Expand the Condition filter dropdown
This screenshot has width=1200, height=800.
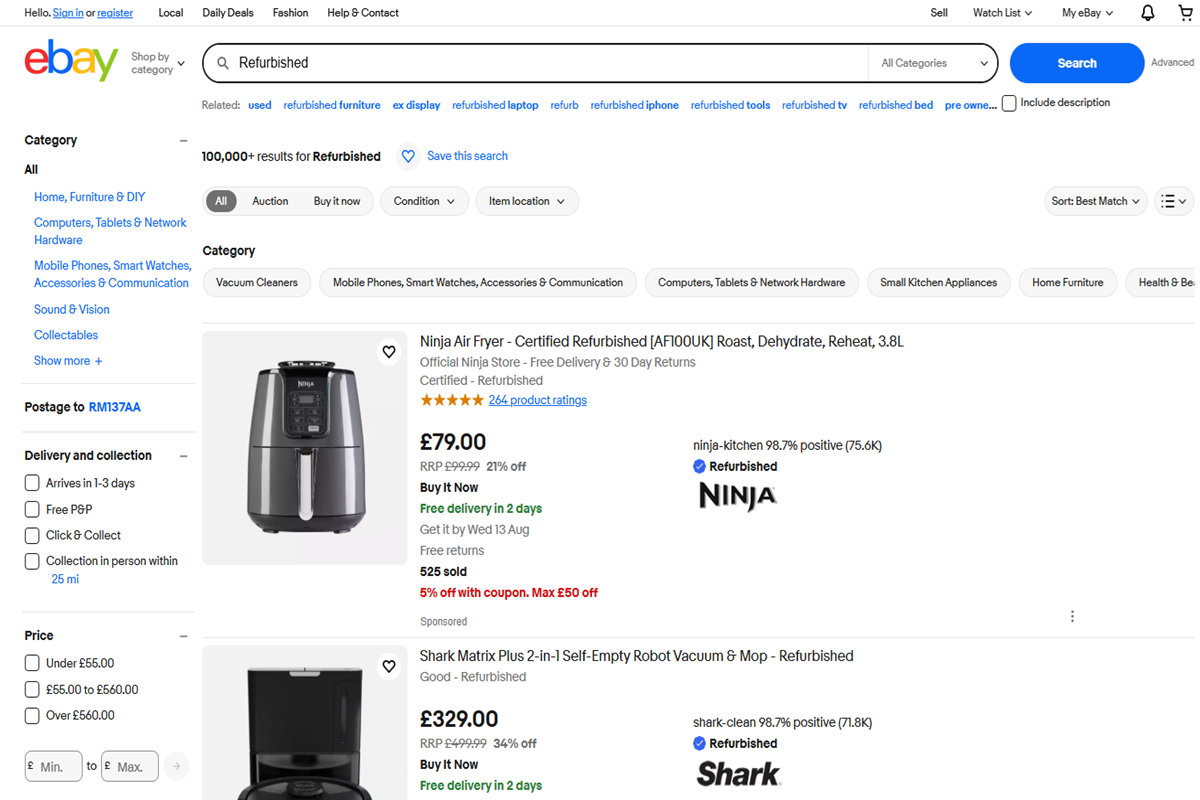coord(424,201)
